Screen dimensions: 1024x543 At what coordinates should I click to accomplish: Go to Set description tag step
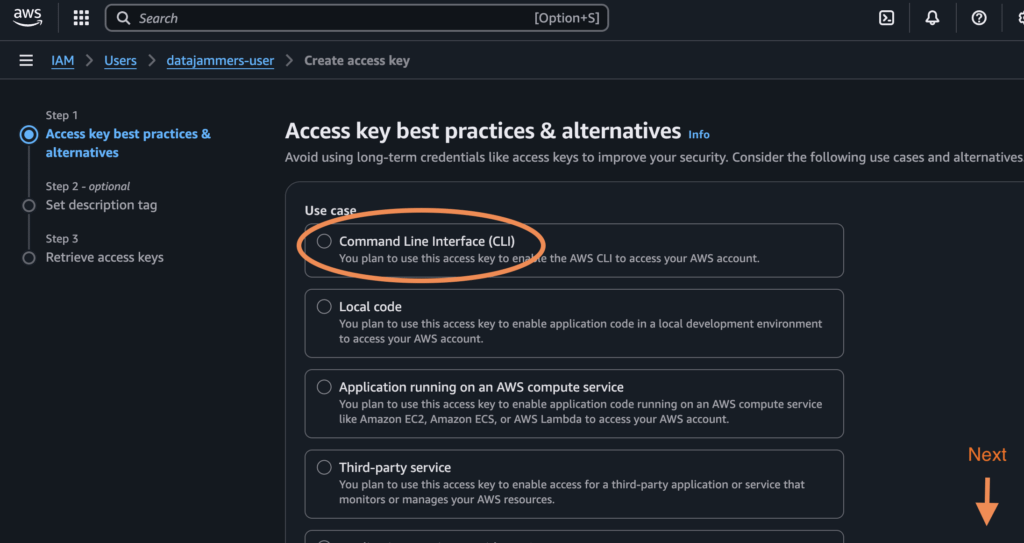point(101,205)
